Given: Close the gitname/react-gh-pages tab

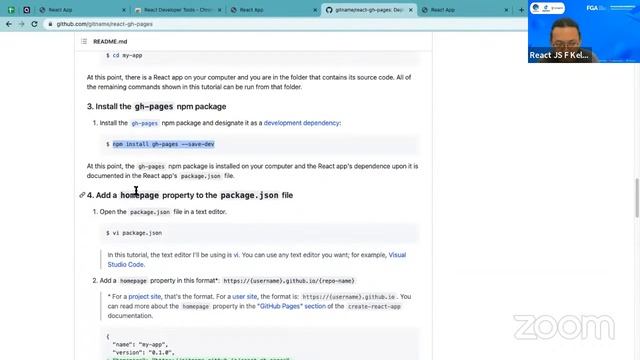Looking at the screenshot, I should (x=411, y=10).
